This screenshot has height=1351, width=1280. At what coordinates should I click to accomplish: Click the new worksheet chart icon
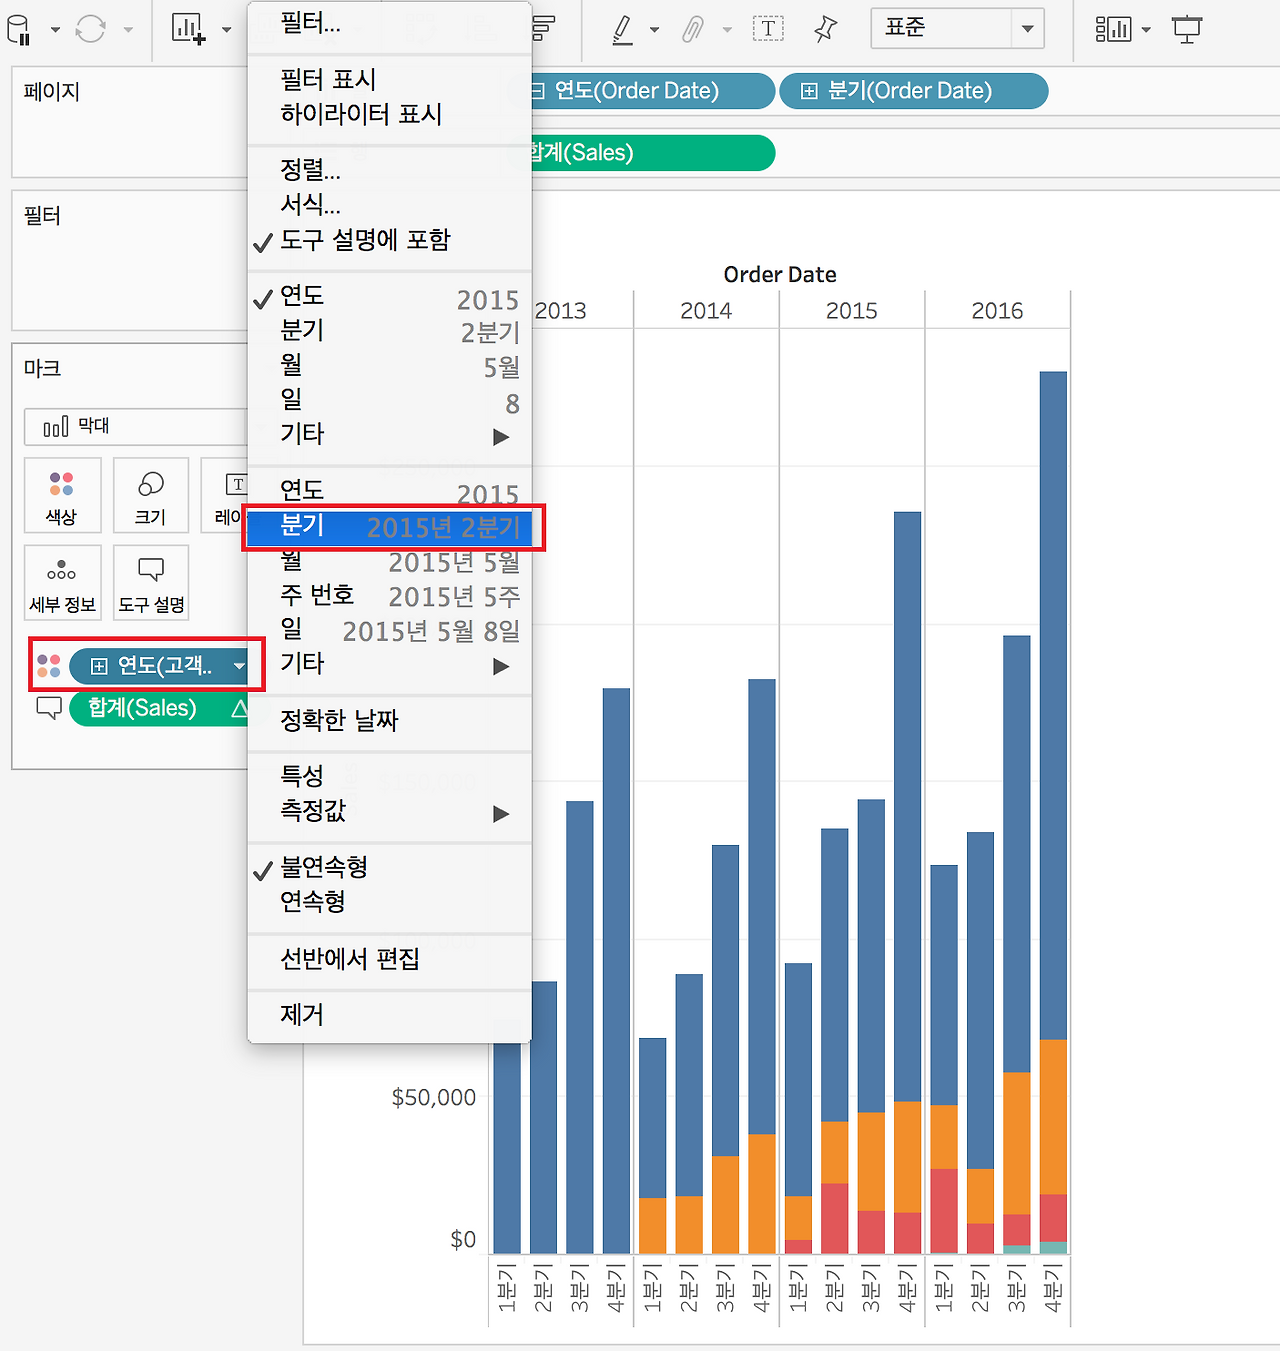point(188,29)
